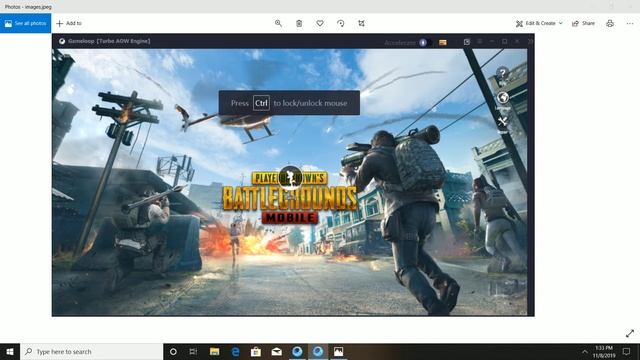Click the highlighted second Gameloop taskbar icon
The image size is (640, 360).
(318, 351)
